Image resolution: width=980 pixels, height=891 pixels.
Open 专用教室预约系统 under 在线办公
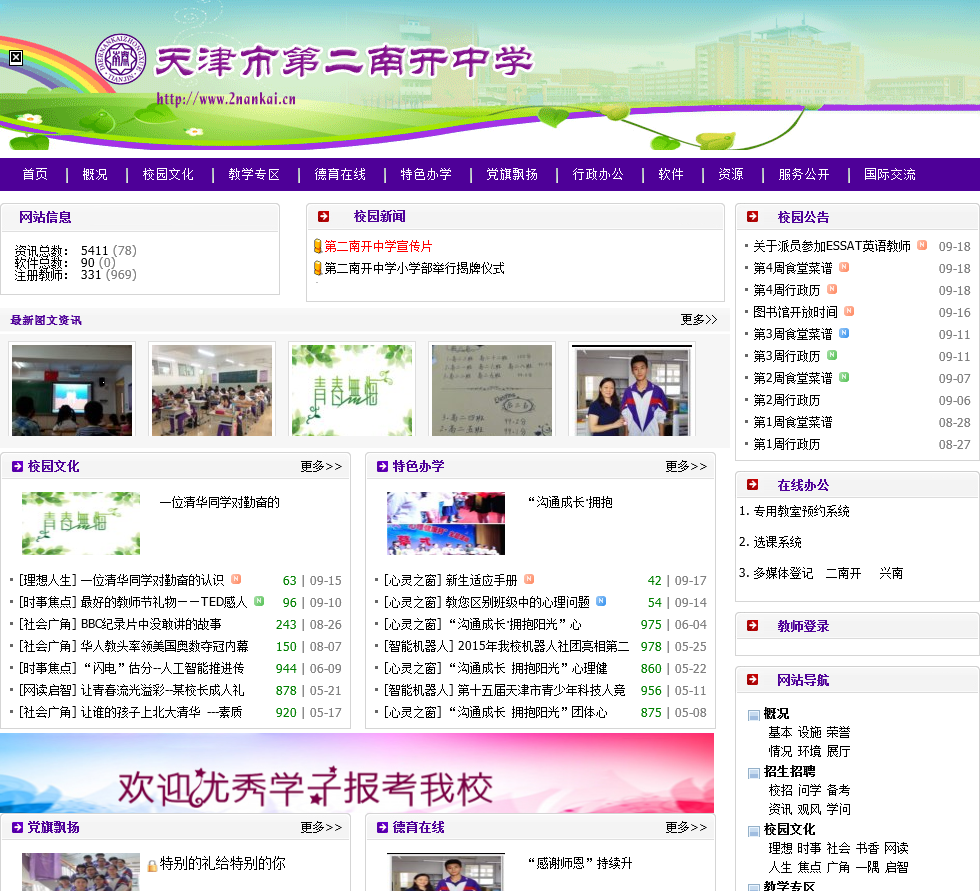pyautogui.click(x=801, y=511)
